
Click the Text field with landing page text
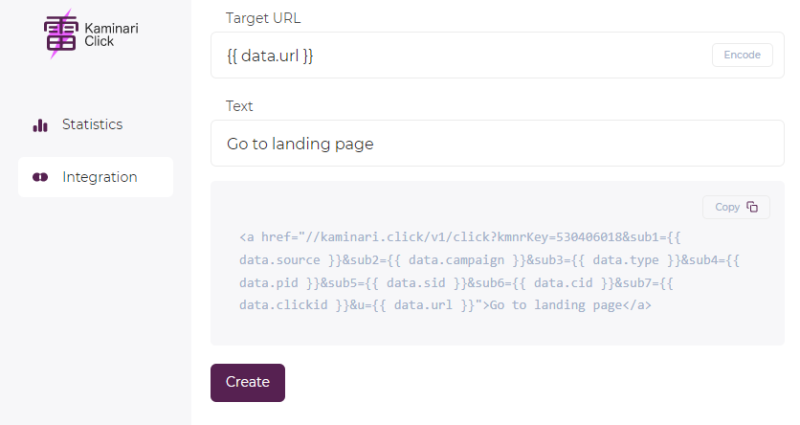[497, 144]
